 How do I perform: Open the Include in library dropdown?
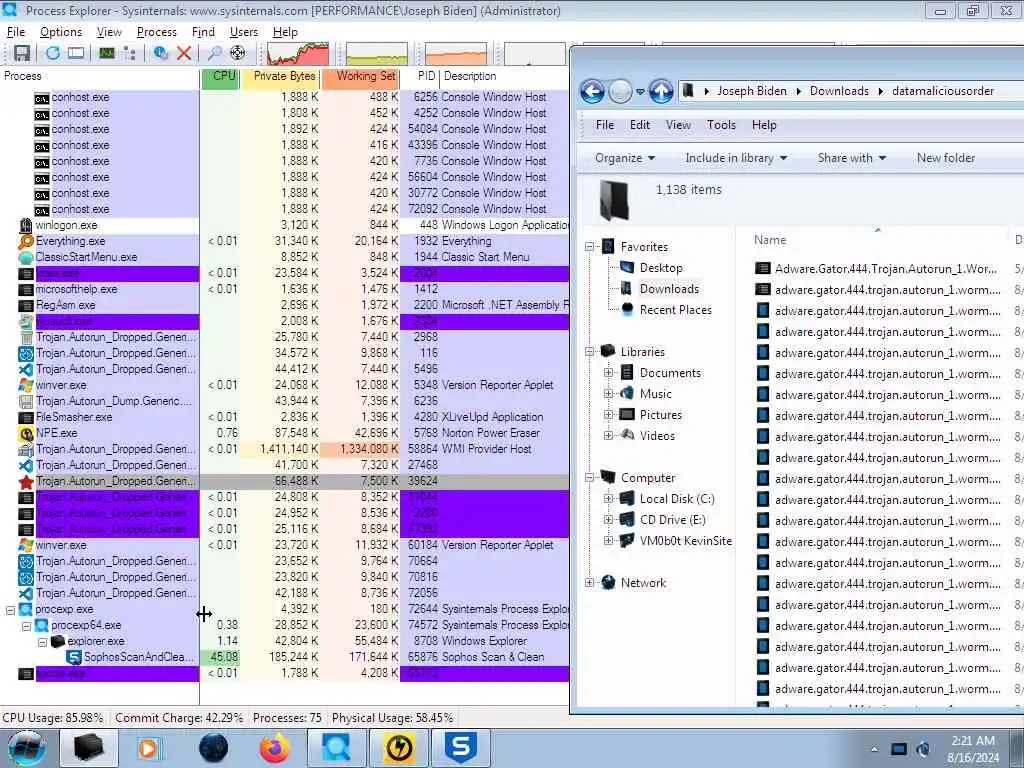736,158
